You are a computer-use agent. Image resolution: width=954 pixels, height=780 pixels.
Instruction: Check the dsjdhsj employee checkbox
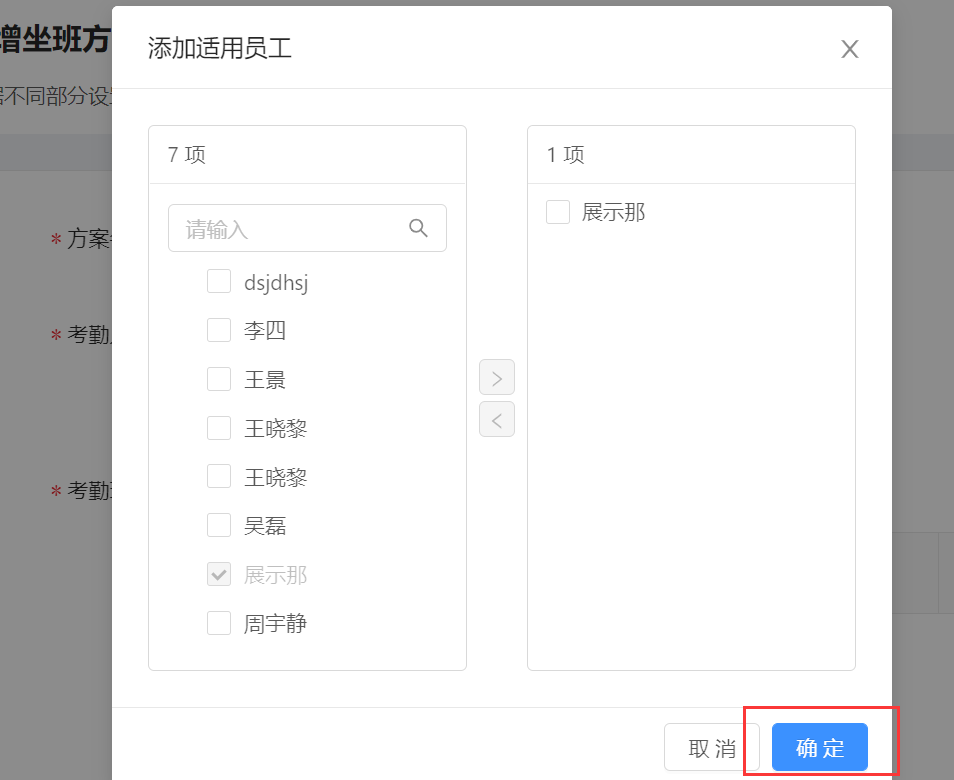coord(219,281)
